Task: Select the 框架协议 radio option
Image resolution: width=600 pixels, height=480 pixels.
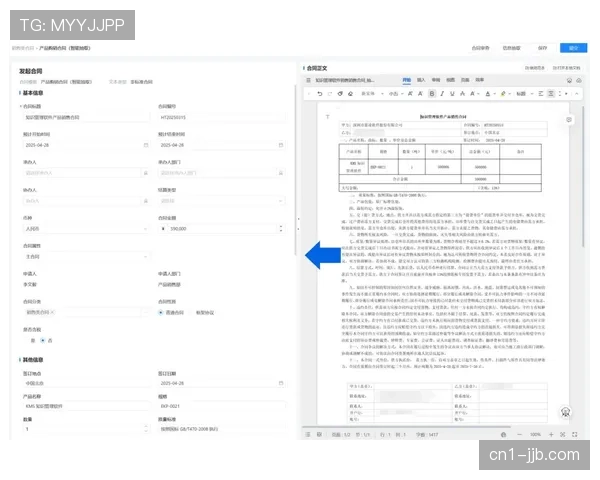Action: click(x=194, y=312)
